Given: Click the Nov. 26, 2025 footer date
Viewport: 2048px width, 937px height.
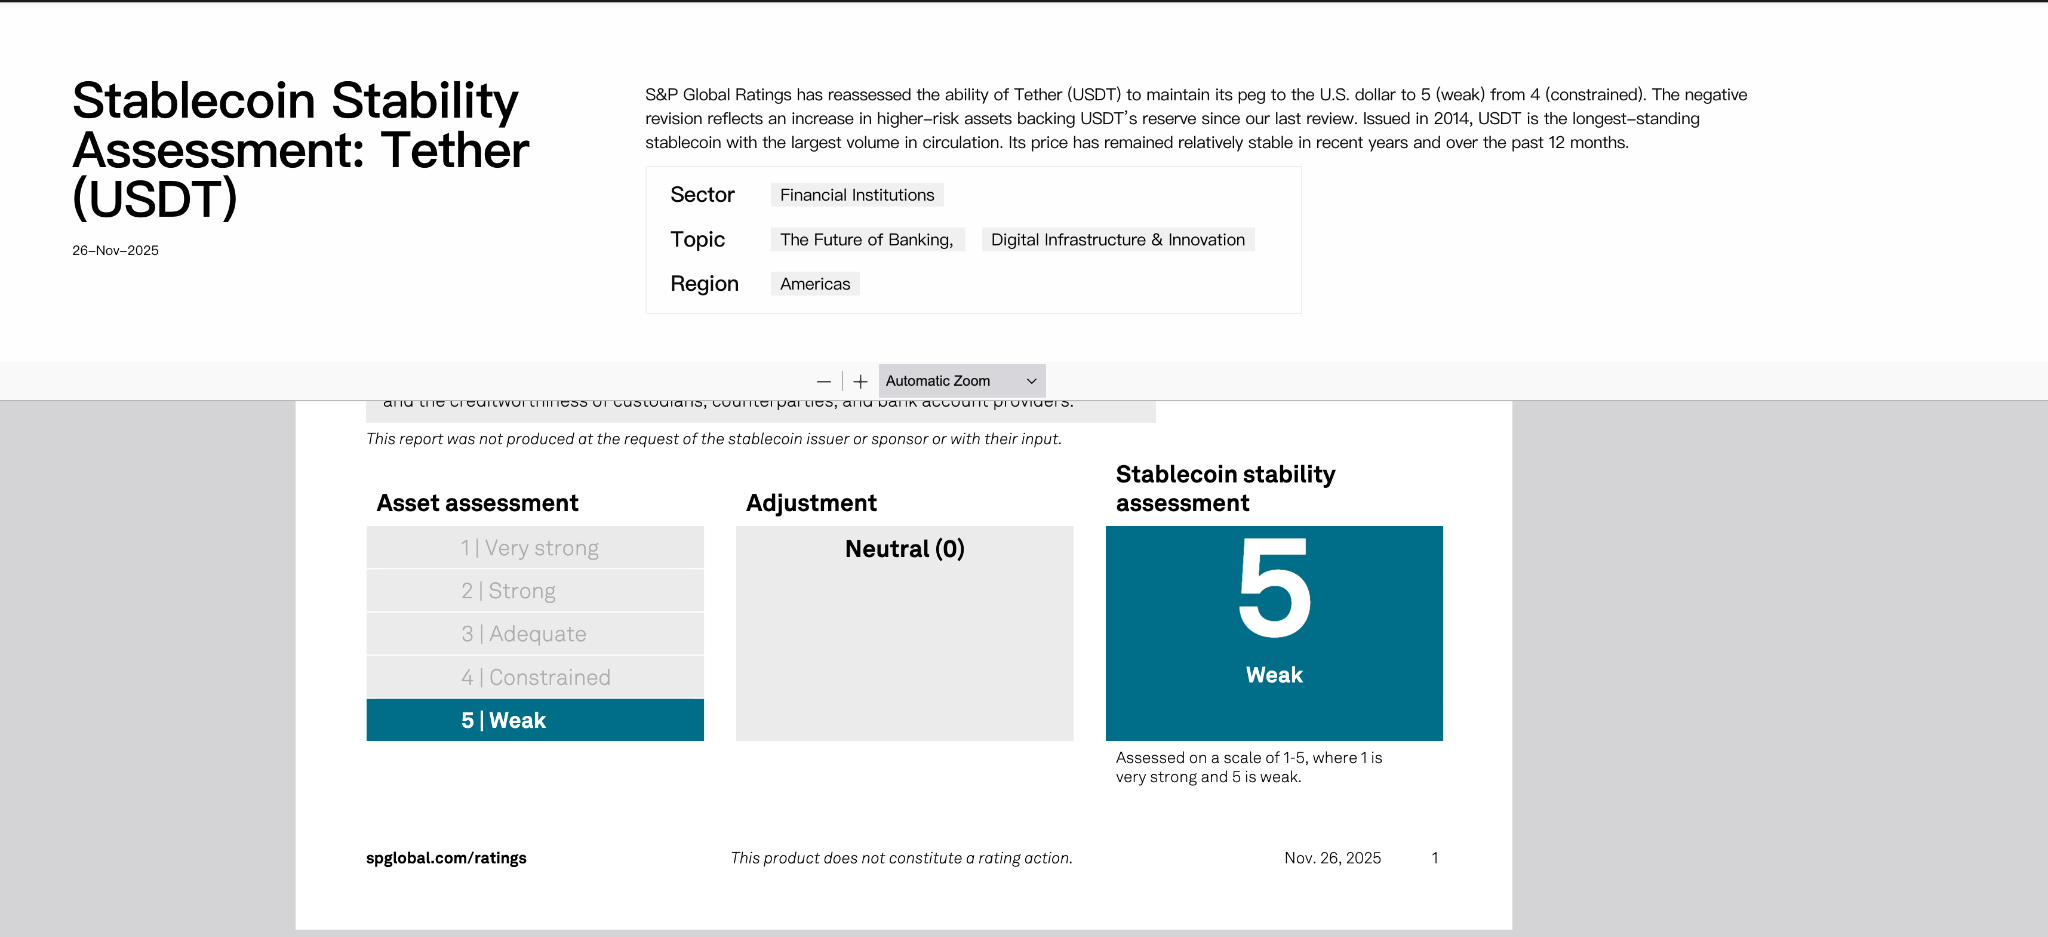Looking at the screenshot, I should click(x=1332, y=858).
